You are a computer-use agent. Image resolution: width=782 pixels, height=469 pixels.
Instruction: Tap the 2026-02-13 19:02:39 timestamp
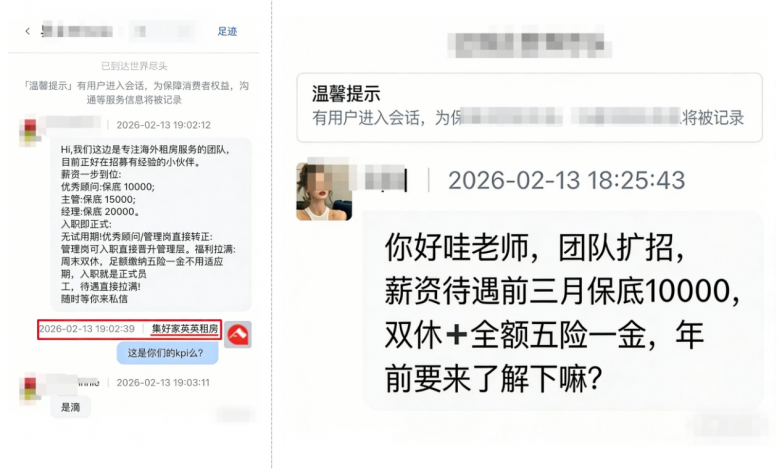pos(87,329)
